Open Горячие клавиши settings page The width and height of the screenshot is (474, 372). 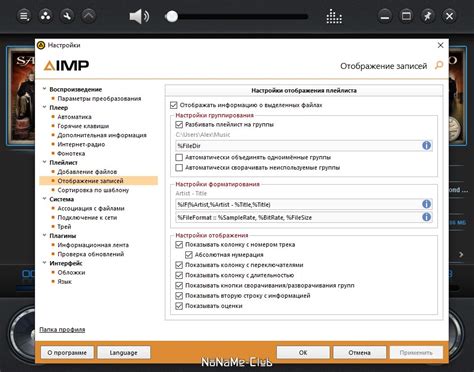pos(83,126)
